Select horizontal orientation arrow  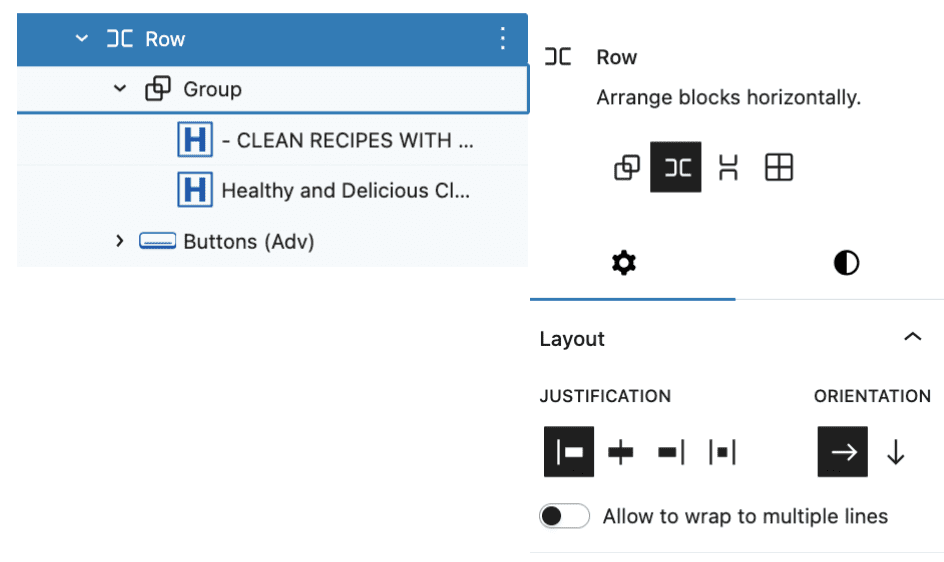pyautogui.click(x=842, y=452)
